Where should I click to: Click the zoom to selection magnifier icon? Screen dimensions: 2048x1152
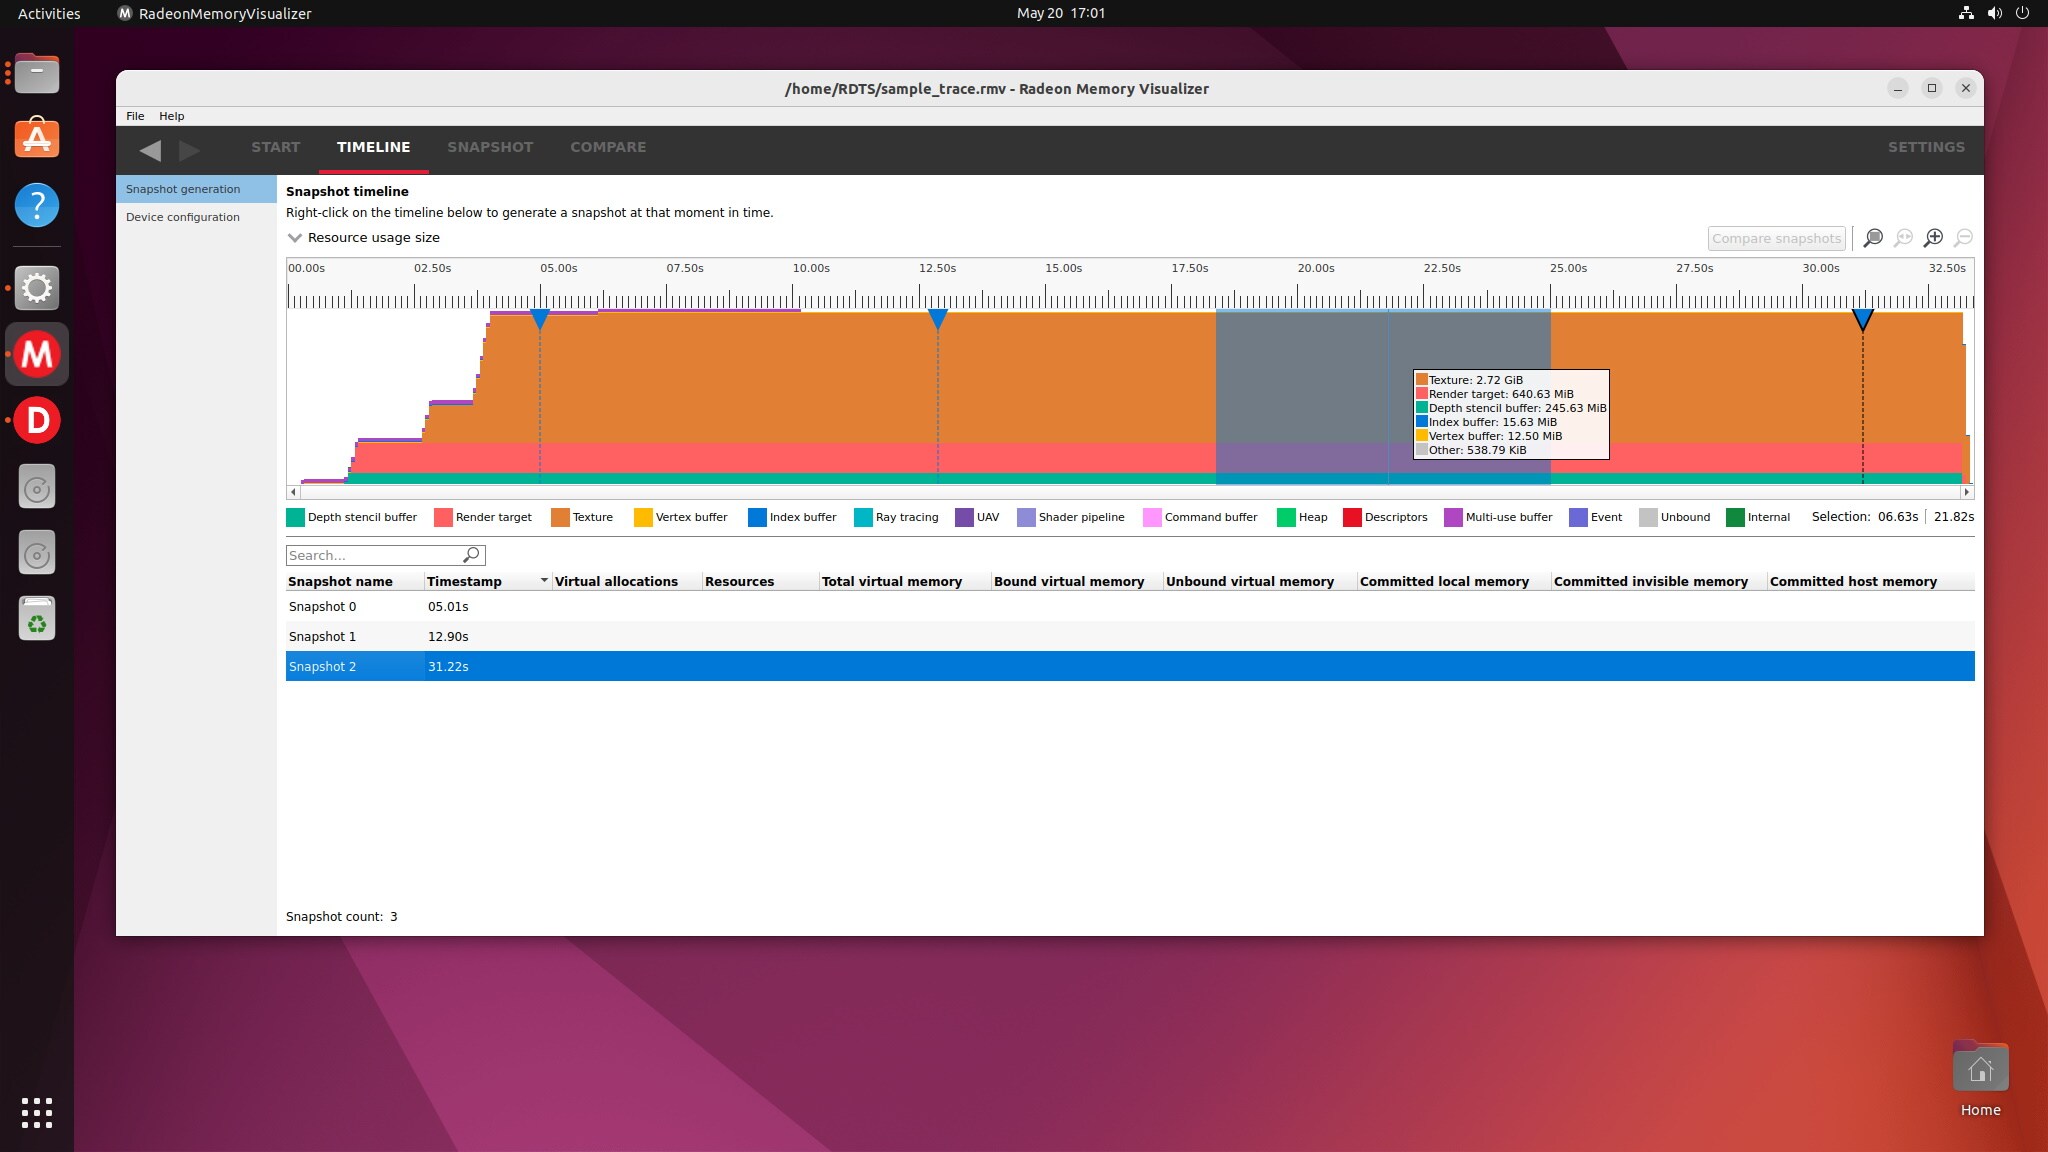pos(1873,238)
